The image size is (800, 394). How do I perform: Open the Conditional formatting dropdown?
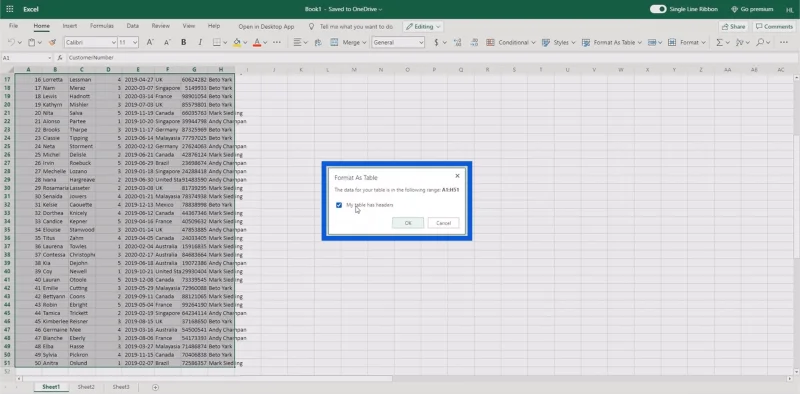(x=511, y=42)
